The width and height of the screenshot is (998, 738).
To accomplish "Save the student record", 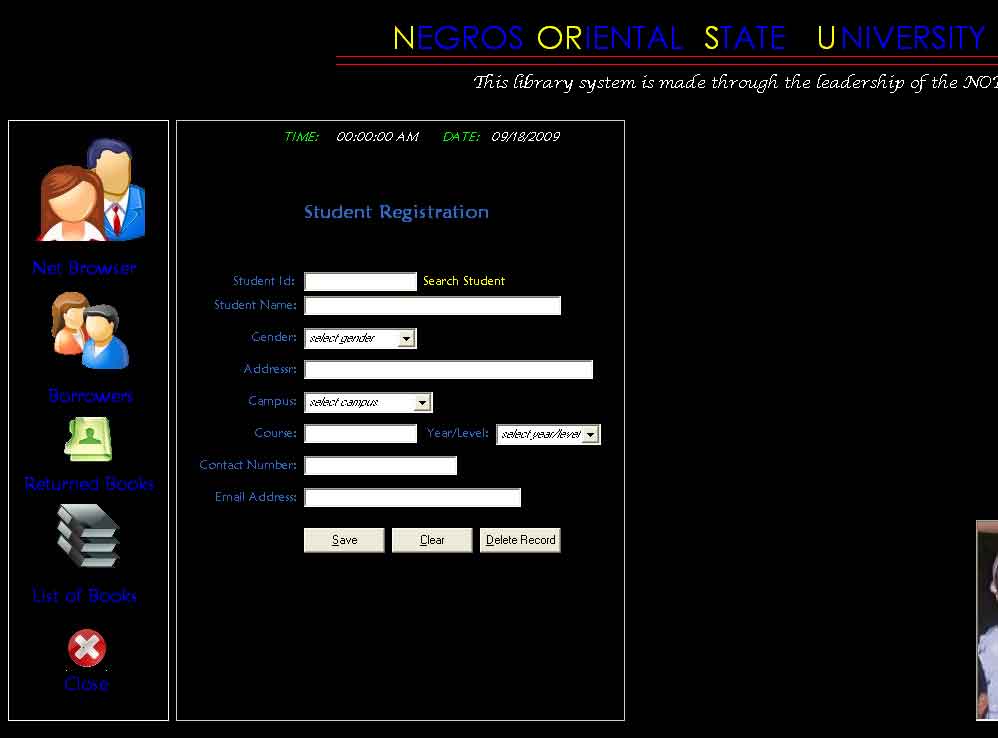I will click(344, 540).
